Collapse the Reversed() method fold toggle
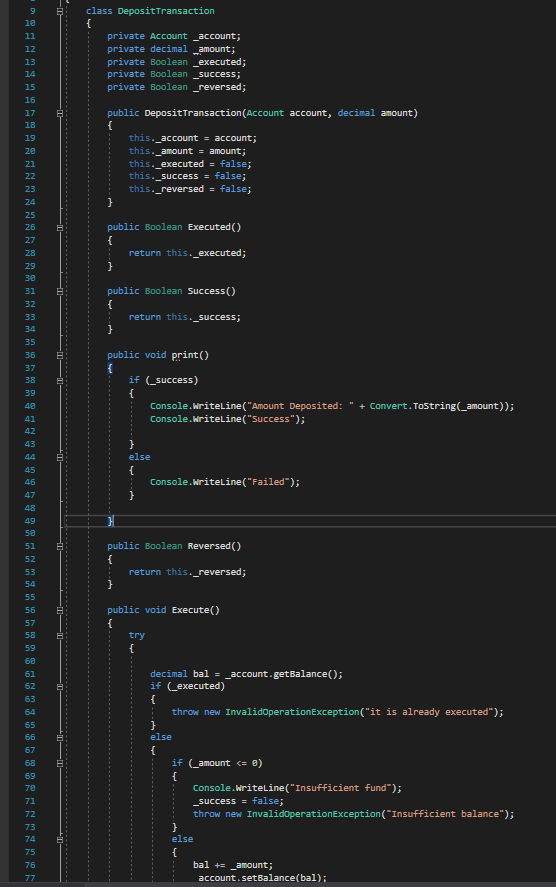 pyautogui.click(x=60, y=546)
